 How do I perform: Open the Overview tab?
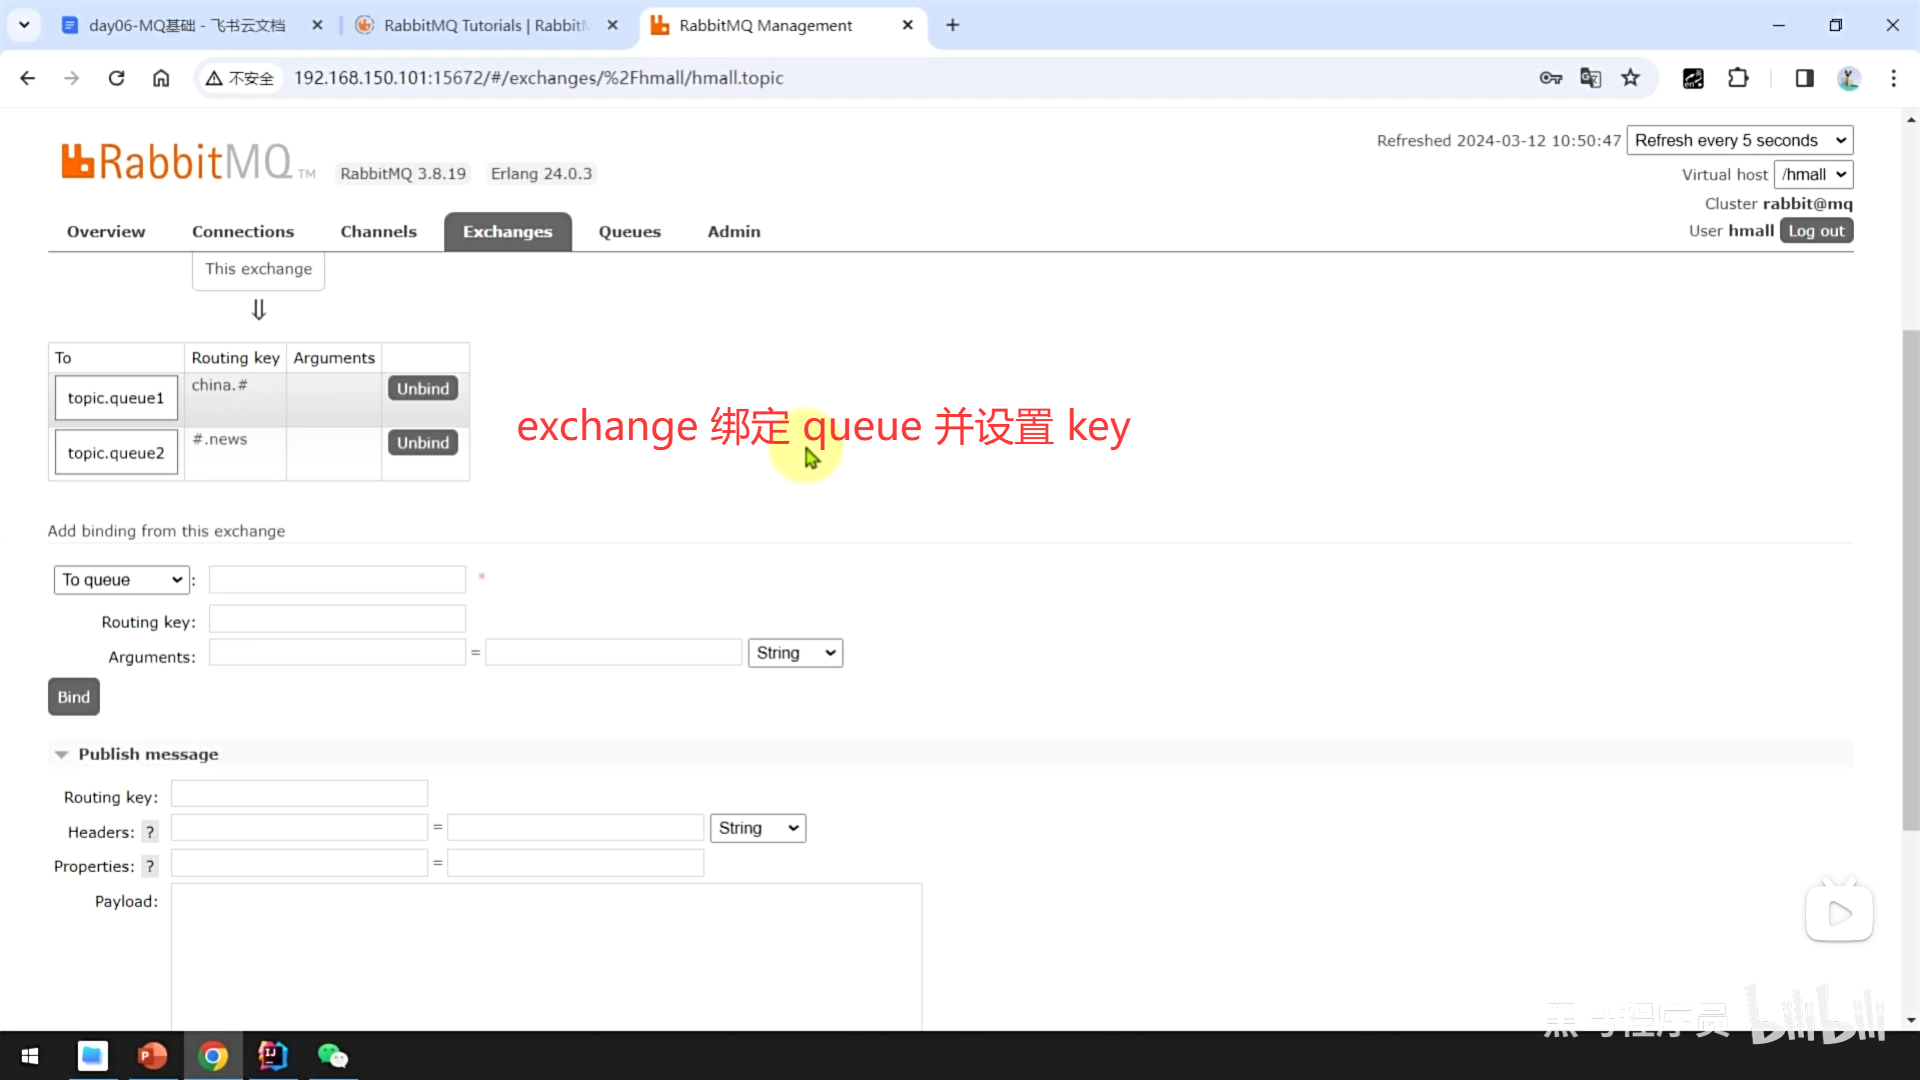click(106, 232)
